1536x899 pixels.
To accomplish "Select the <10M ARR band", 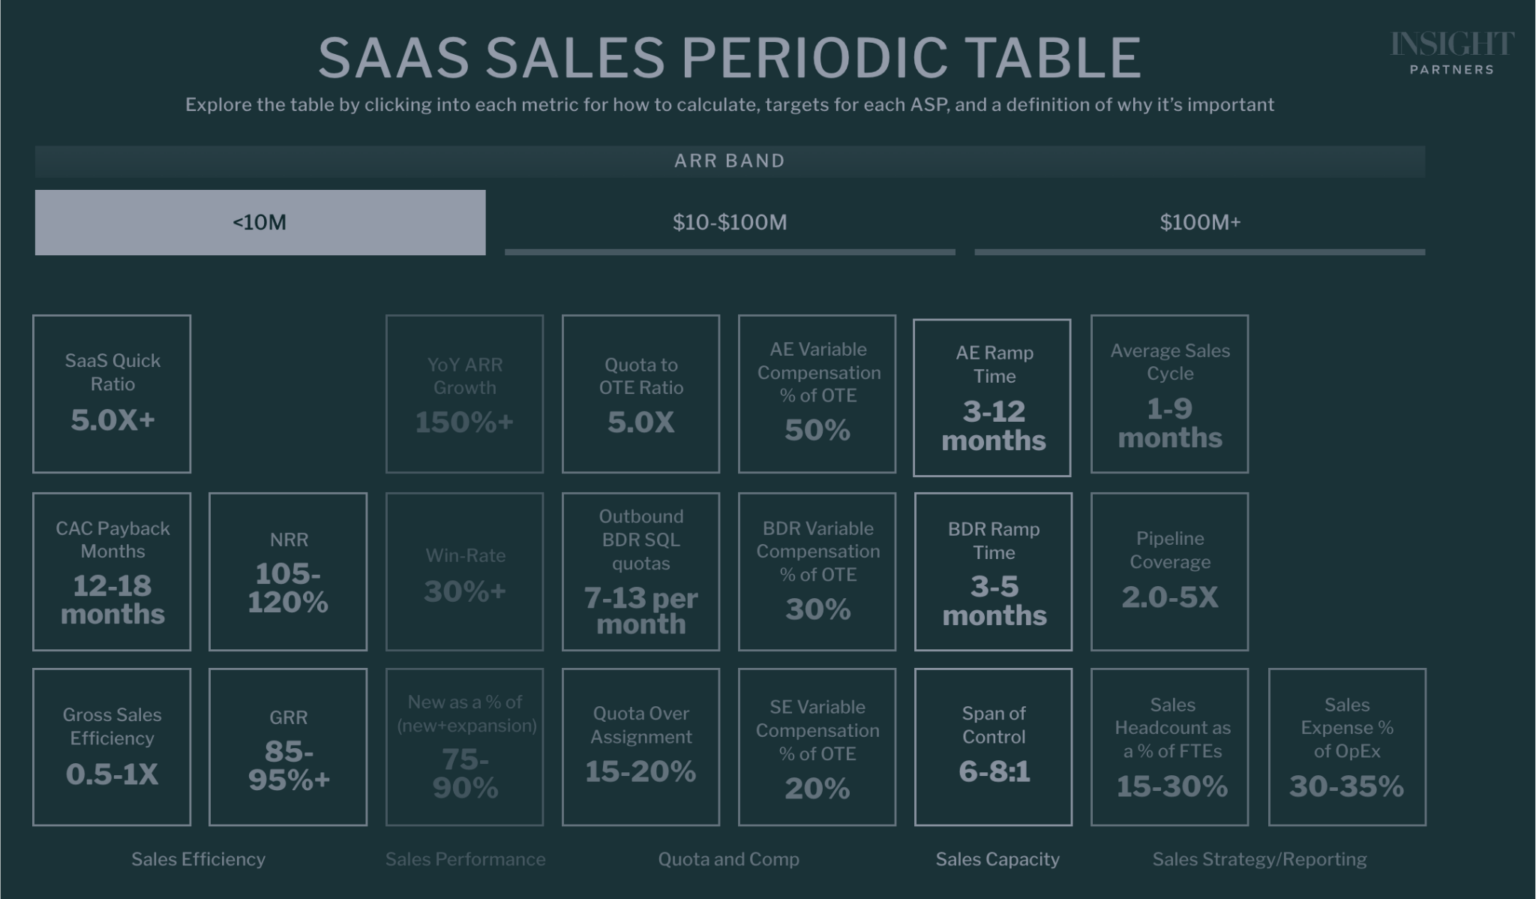I will point(259,222).
